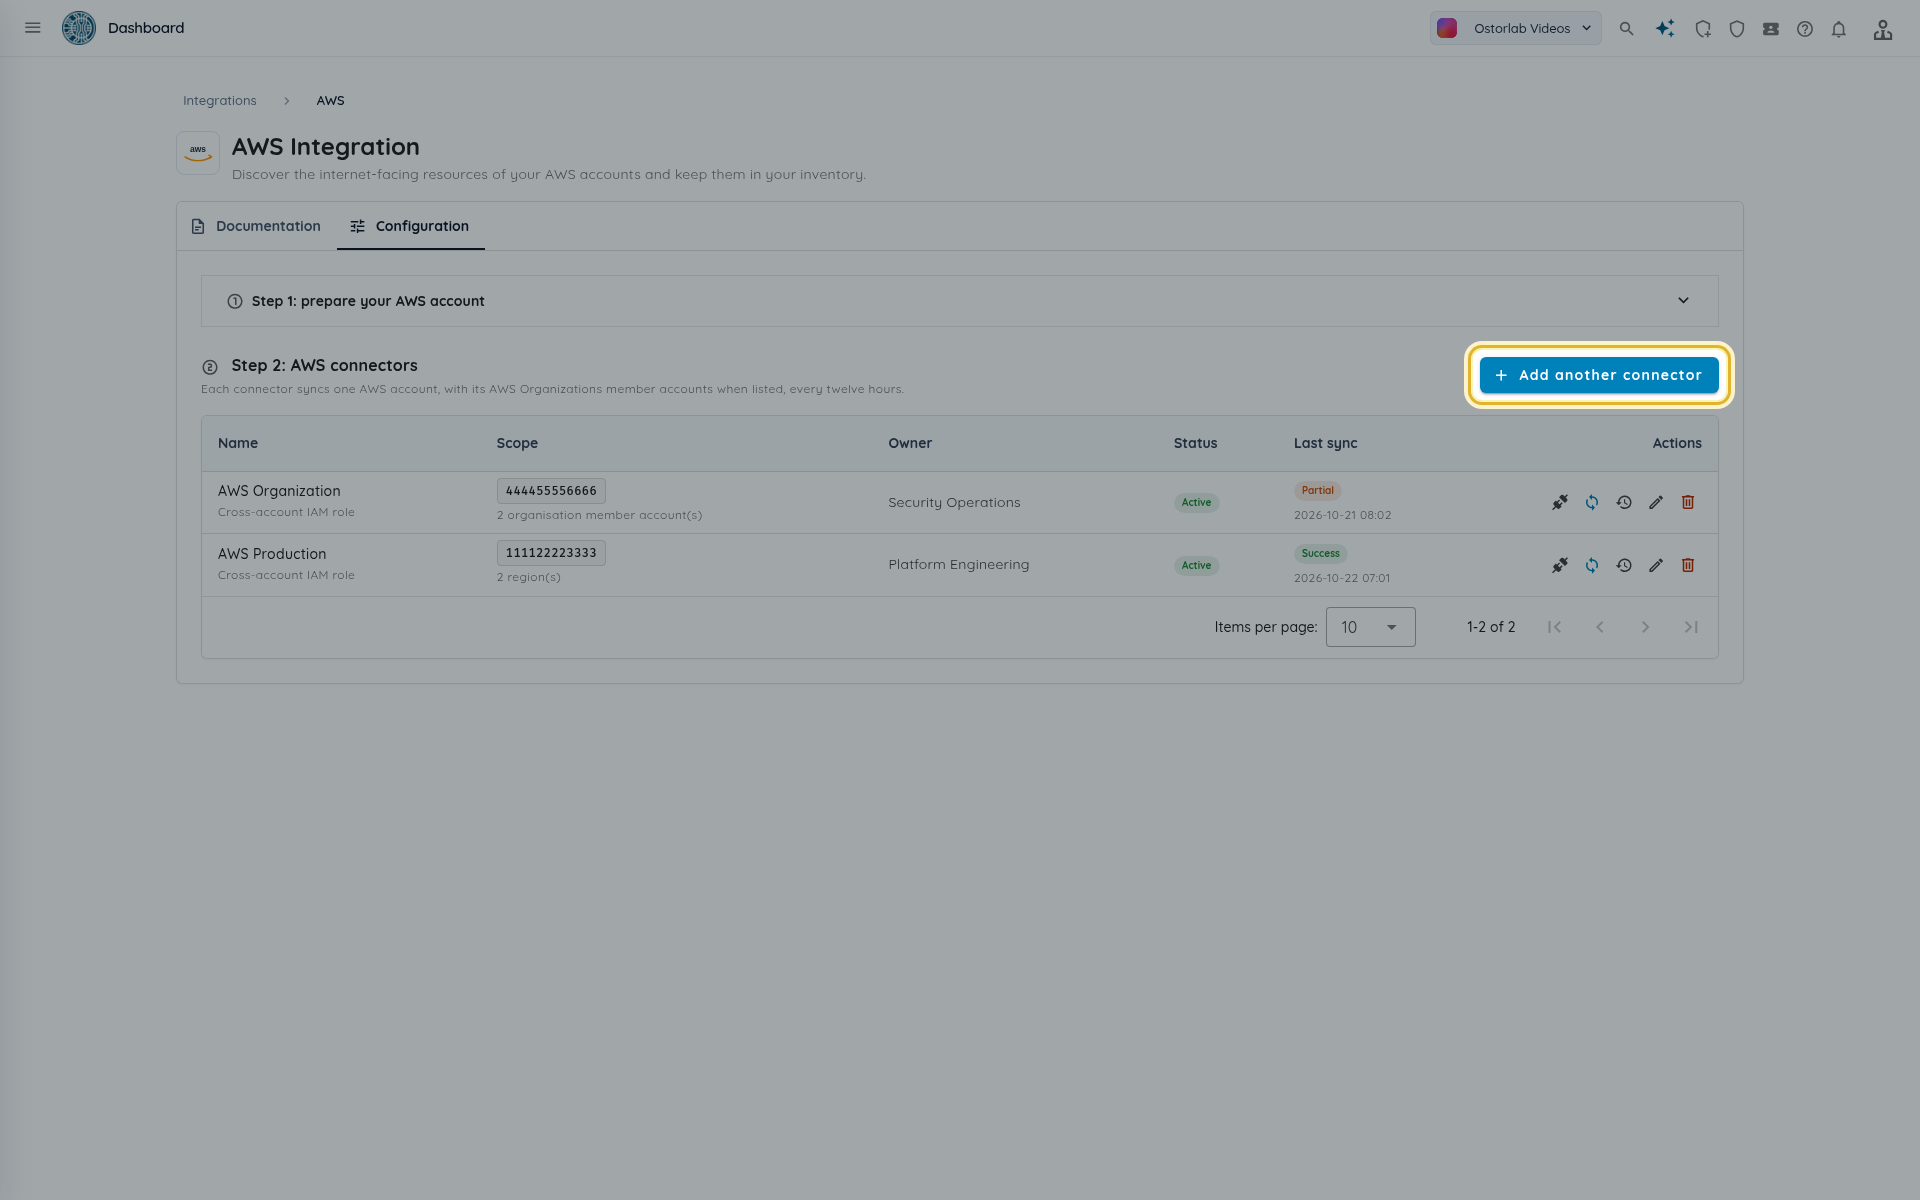This screenshot has width=1920, height=1200.
Task: Click Add another connector button
Action: point(1599,375)
